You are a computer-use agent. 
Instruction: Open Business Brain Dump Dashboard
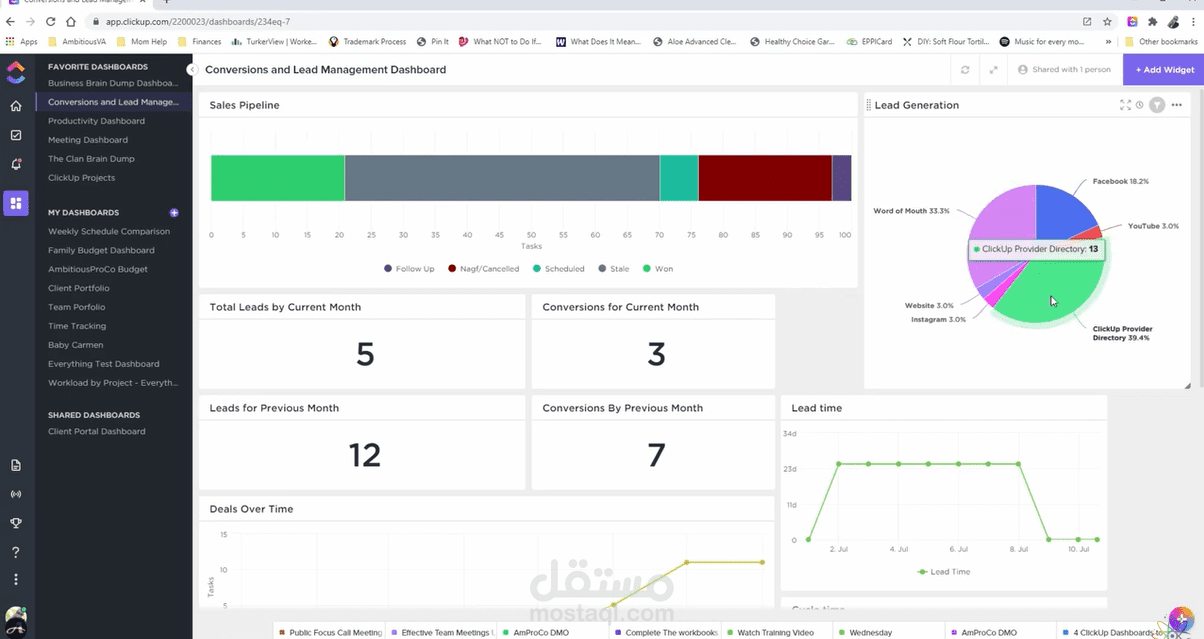tap(113, 83)
